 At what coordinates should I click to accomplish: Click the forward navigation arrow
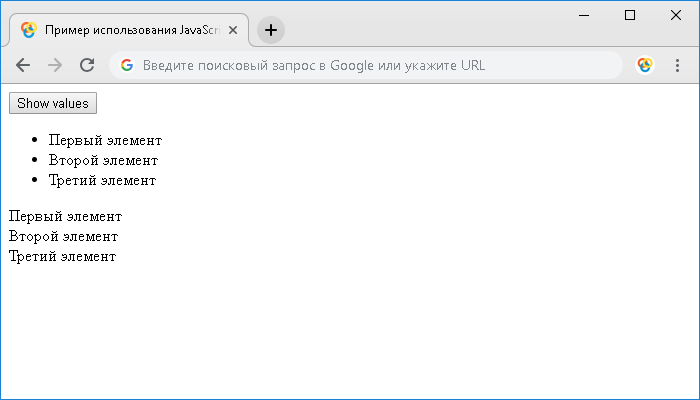(55, 65)
